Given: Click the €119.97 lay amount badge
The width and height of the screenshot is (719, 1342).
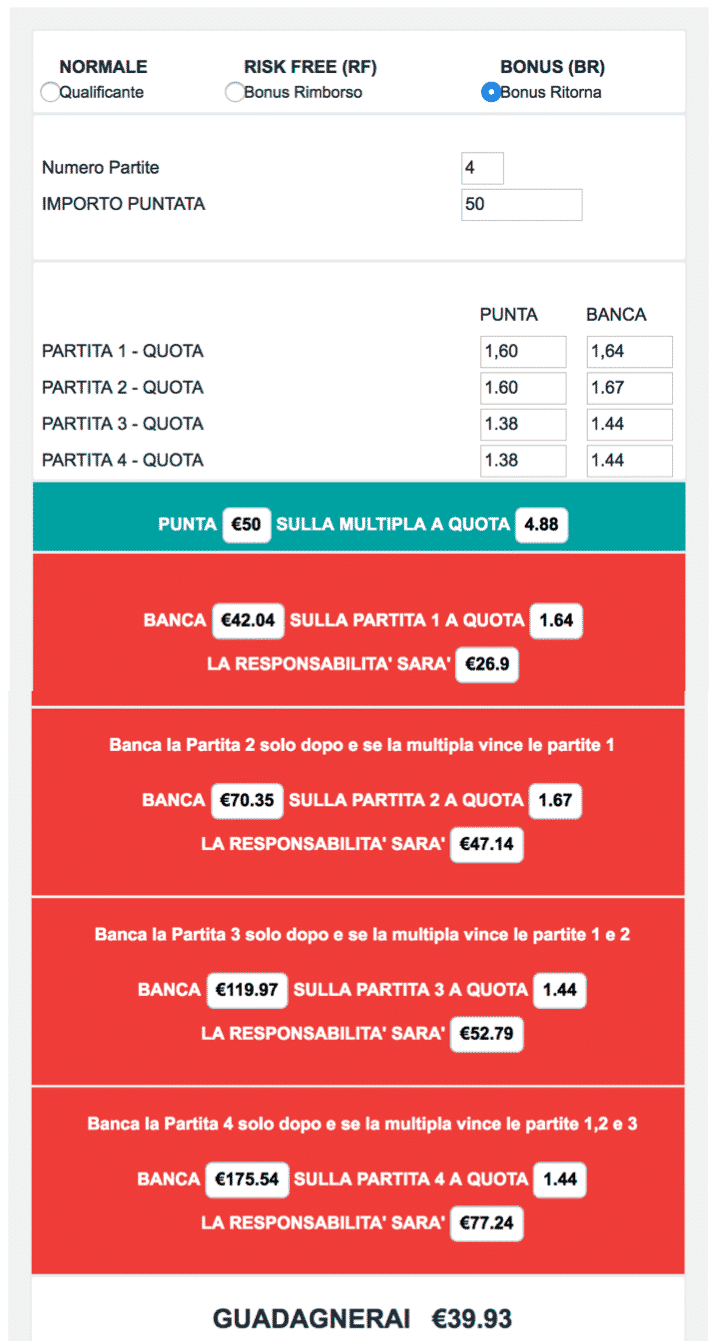Looking at the screenshot, I should [x=247, y=990].
